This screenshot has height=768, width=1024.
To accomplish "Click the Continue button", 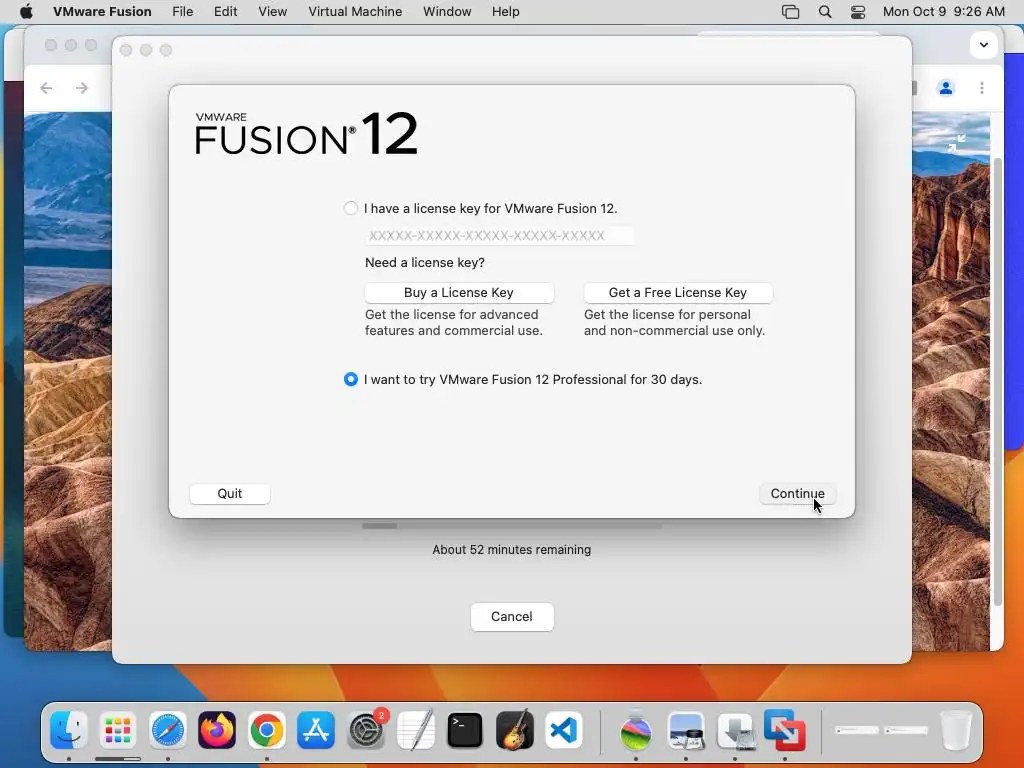I will tap(797, 494).
